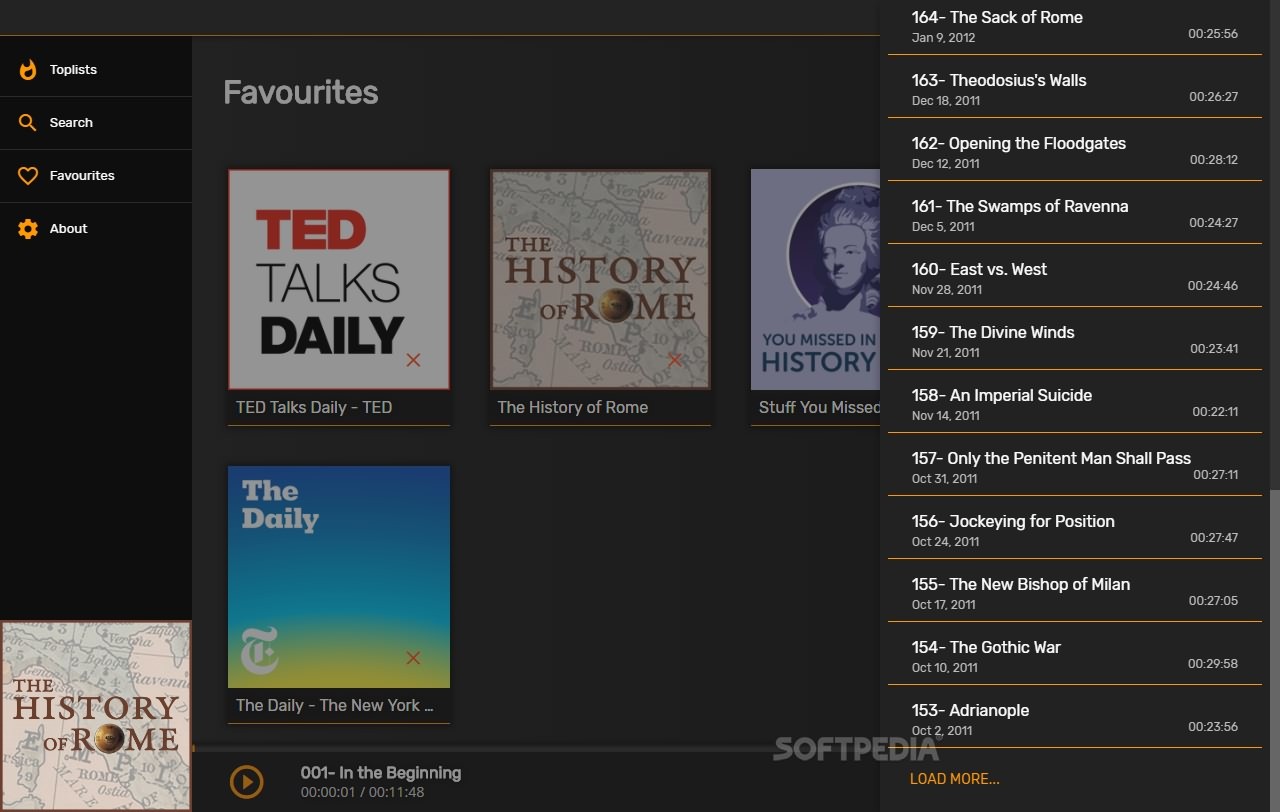The width and height of the screenshot is (1280, 812).
Task: Click the now-playing title '001- In the Beginning'
Action: click(x=381, y=773)
